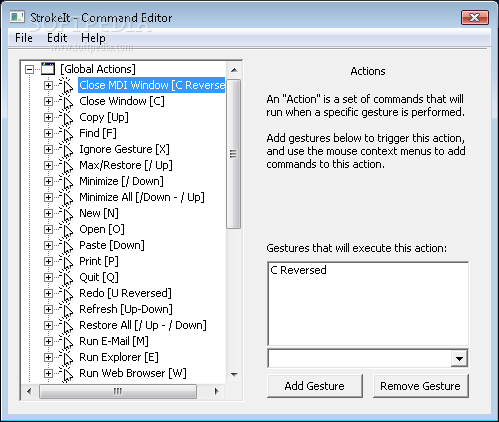Click gesture icon beside Run Web Browser [W]

(66, 374)
